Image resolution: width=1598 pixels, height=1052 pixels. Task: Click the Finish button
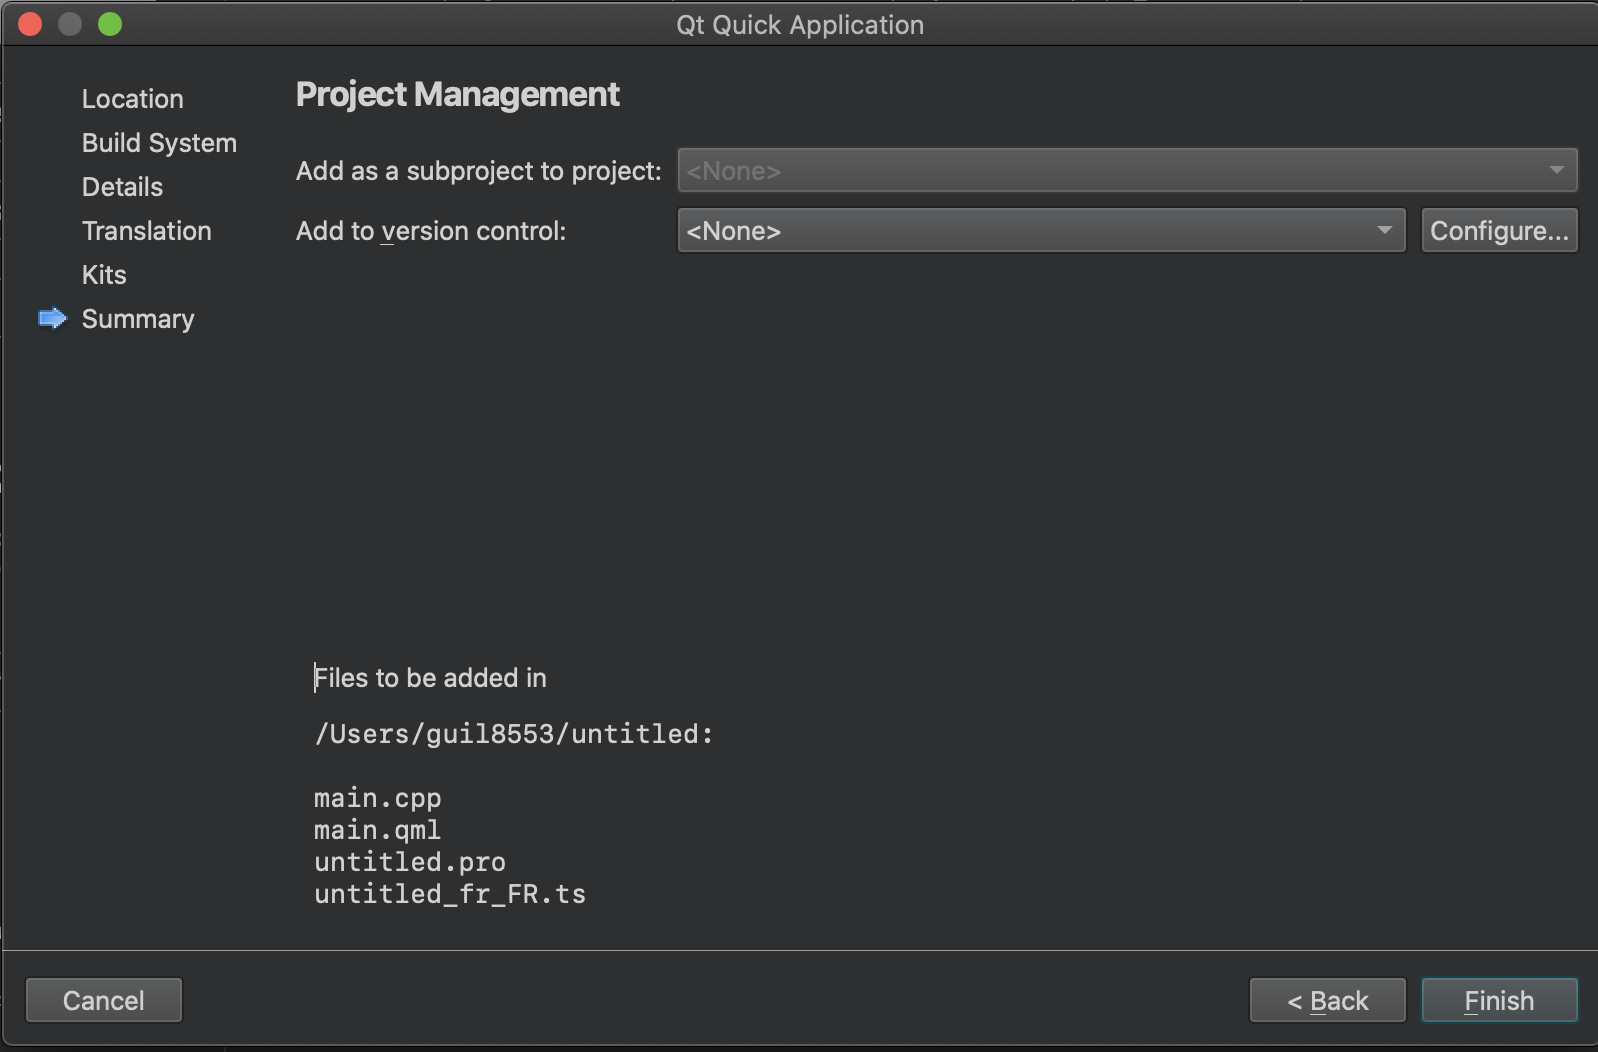(x=1499, y=1000)
